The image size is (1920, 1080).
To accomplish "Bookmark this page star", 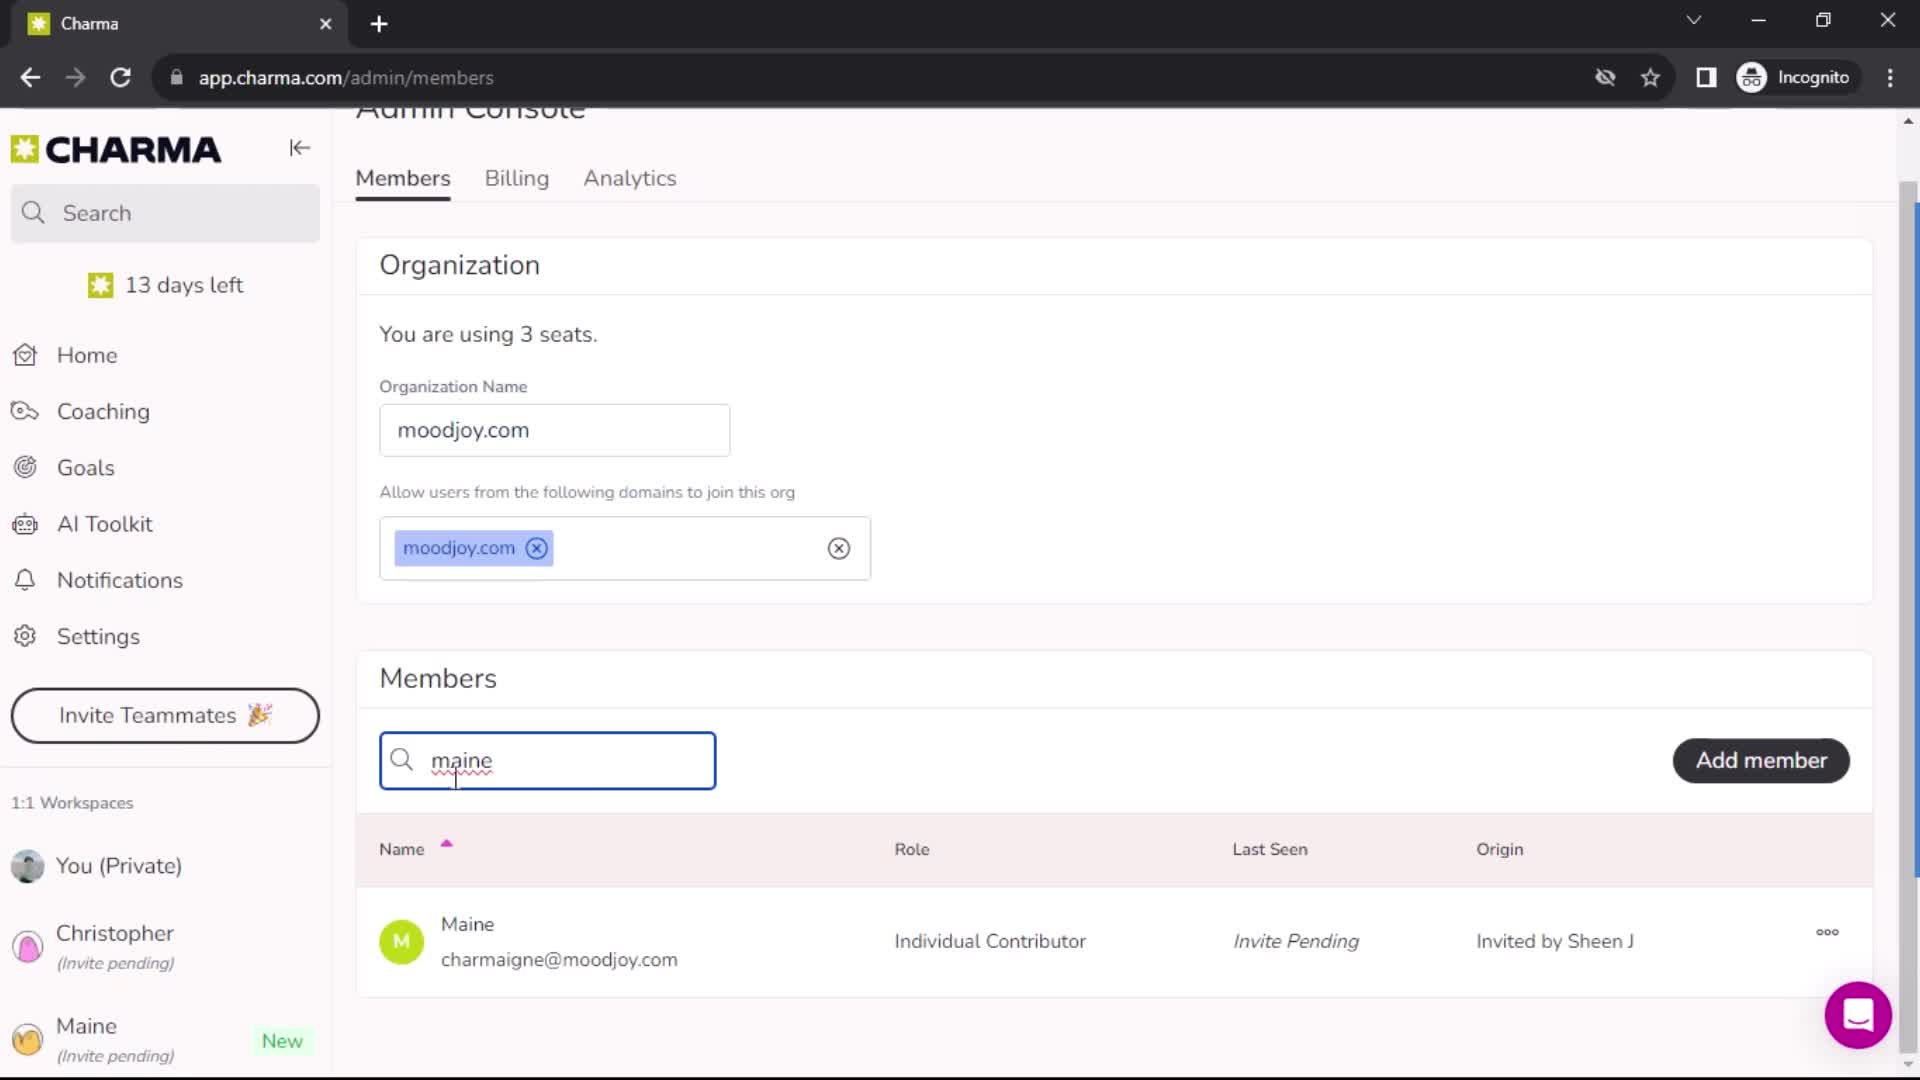I will (1650, 77).
